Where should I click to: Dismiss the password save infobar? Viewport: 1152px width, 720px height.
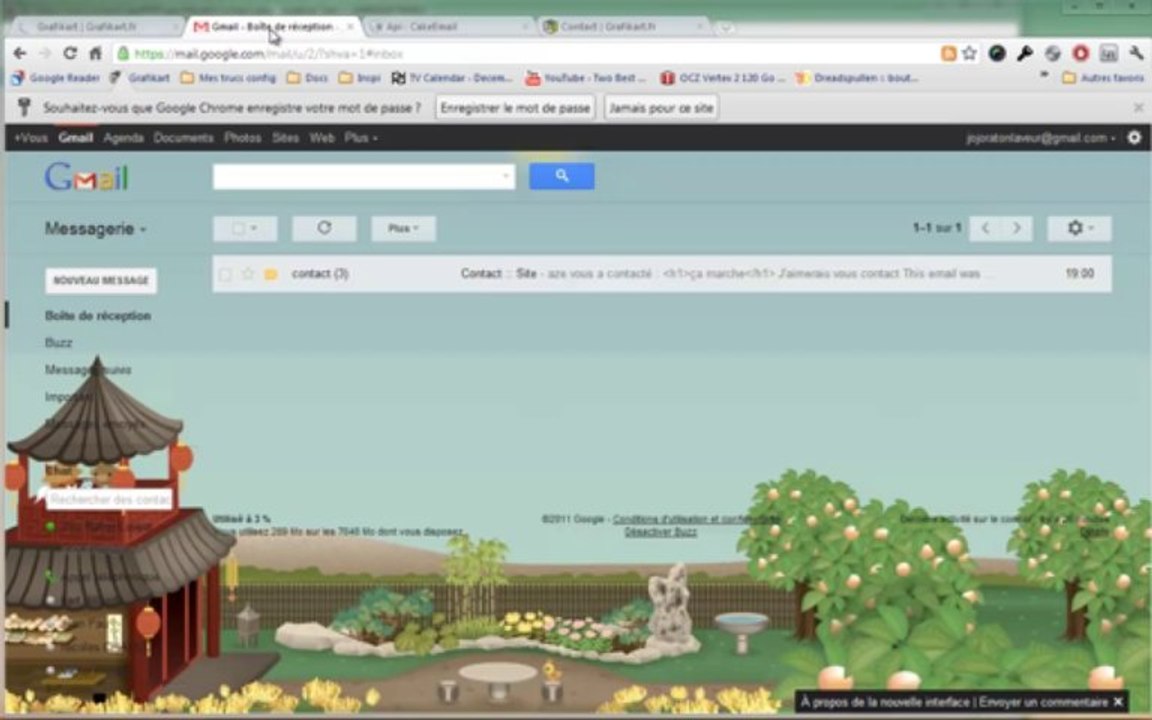(x=1138, y=107)
